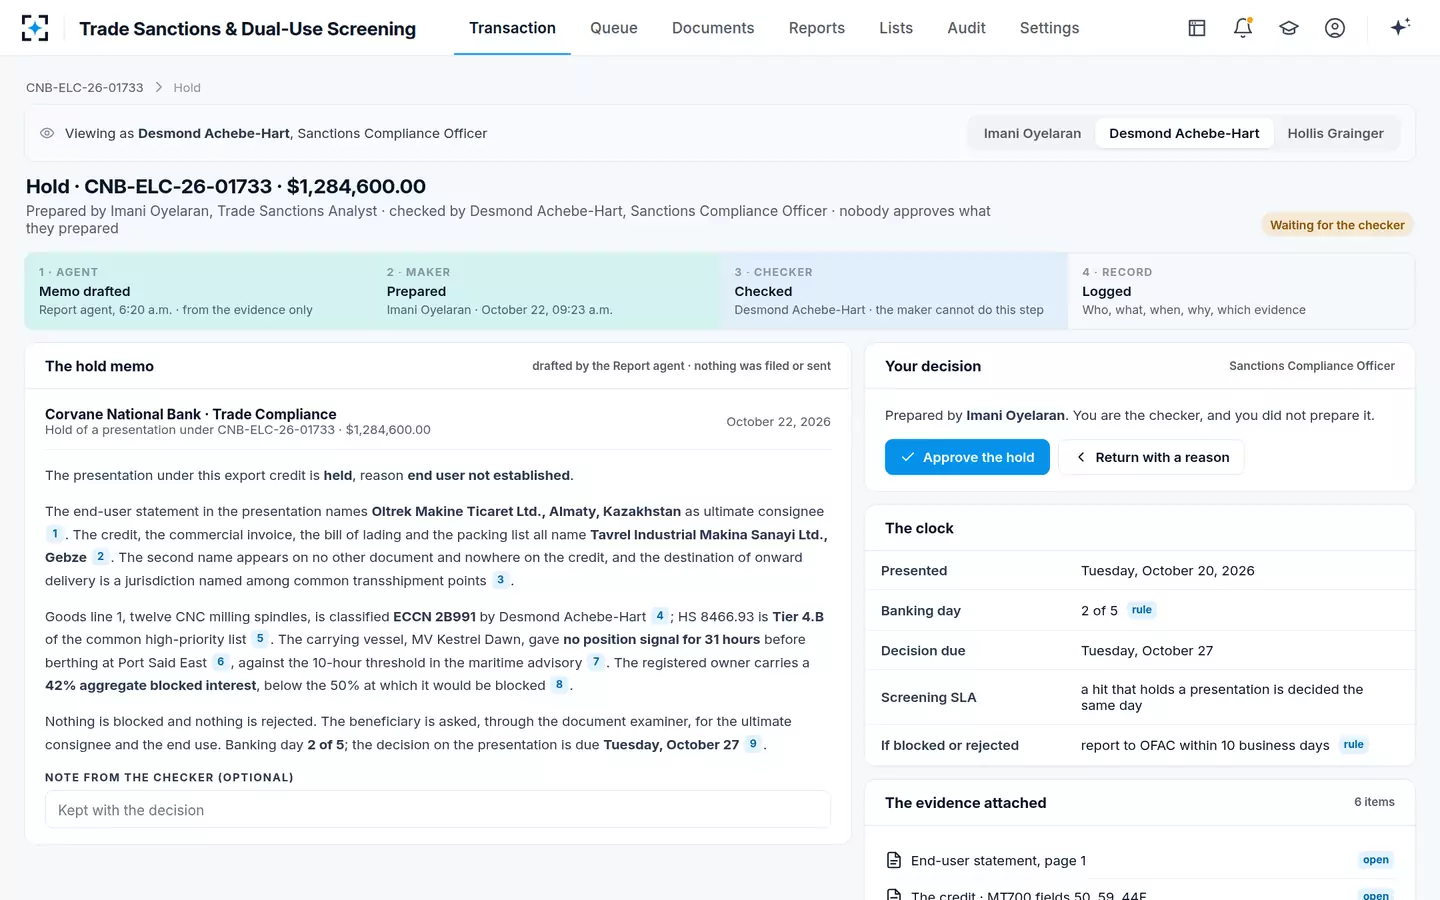
Task: Click Return with a reason
Action: 1152,457
